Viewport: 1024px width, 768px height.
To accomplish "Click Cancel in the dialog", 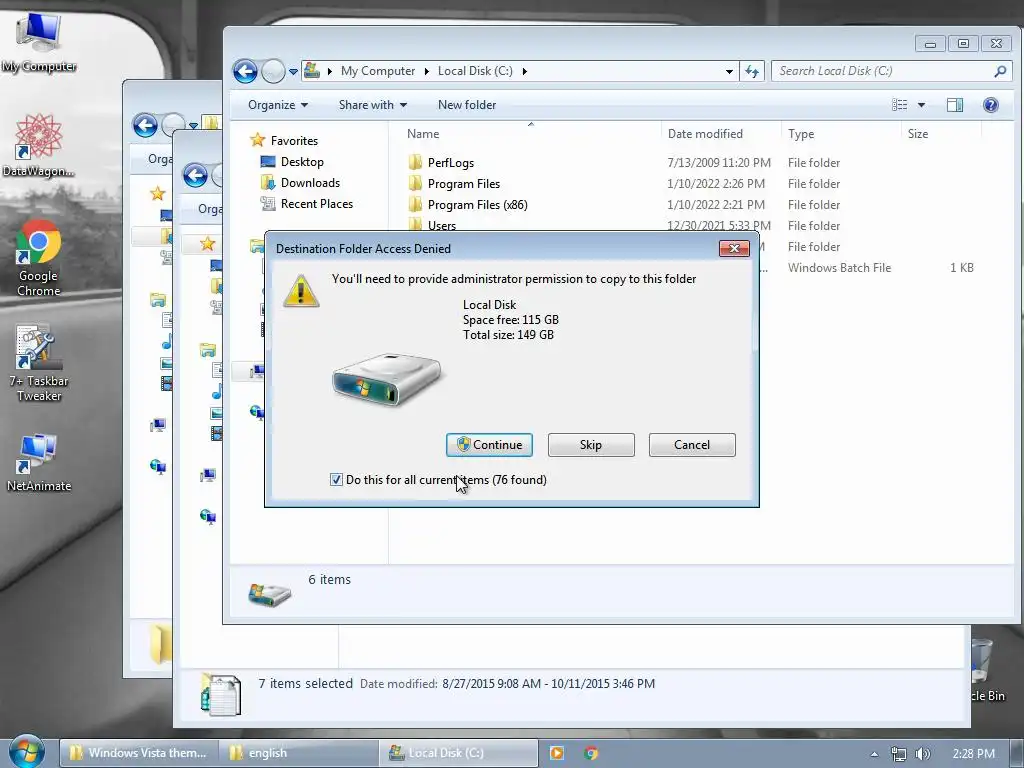I will [692, 445].
